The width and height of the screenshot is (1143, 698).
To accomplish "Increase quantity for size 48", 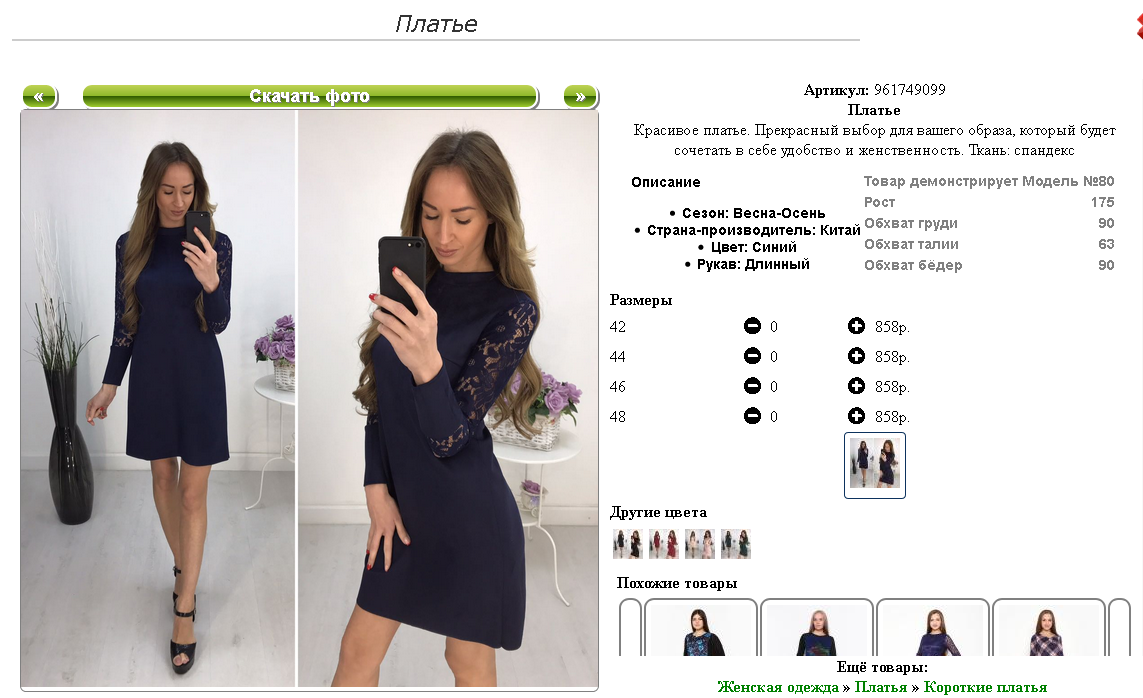I will pyautogui.click(x=856, y=415).
